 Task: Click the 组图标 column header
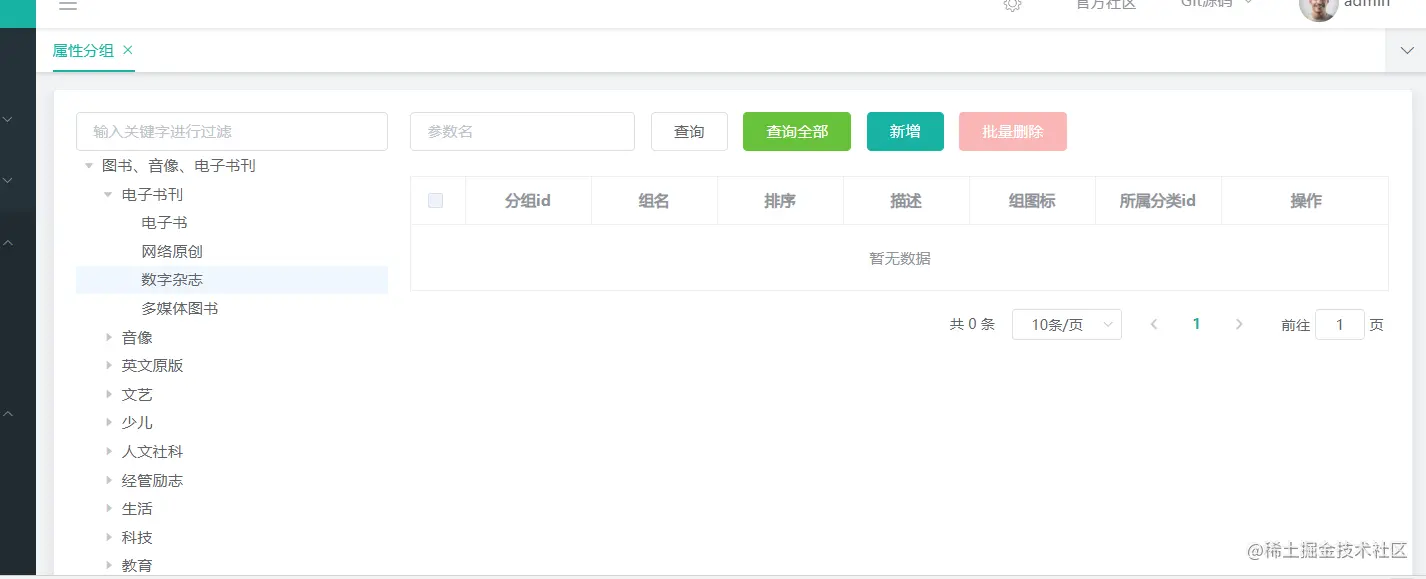(1032, 201)
